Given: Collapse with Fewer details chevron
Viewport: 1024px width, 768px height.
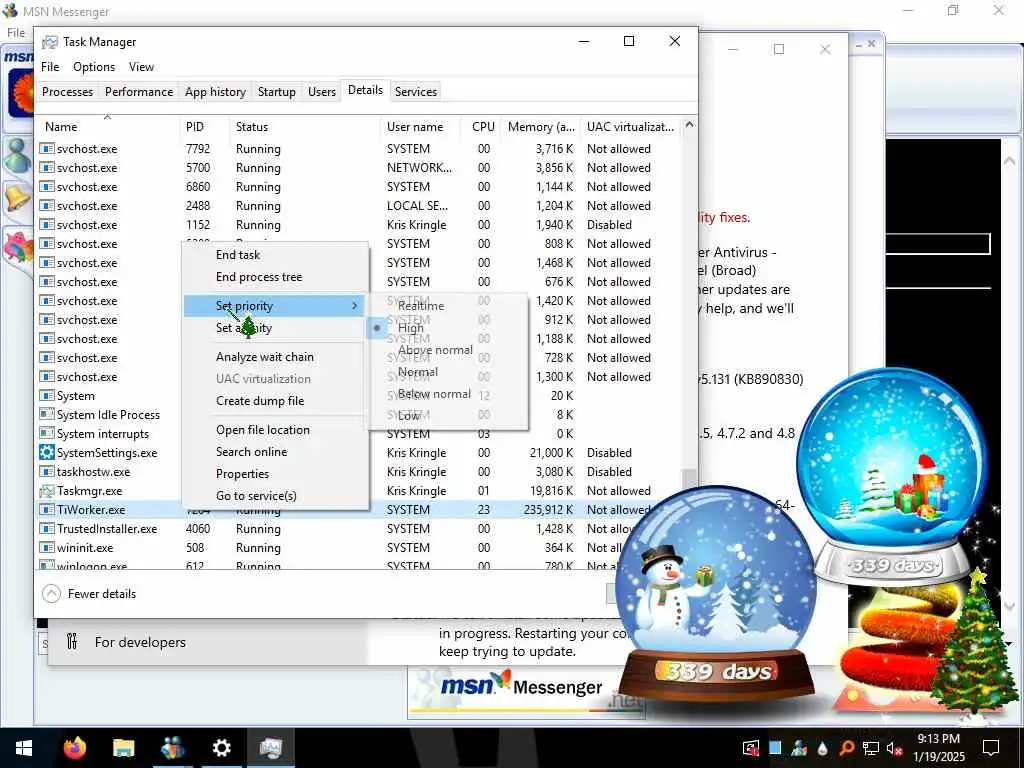Looking at the screenshot, I should 51,594.
